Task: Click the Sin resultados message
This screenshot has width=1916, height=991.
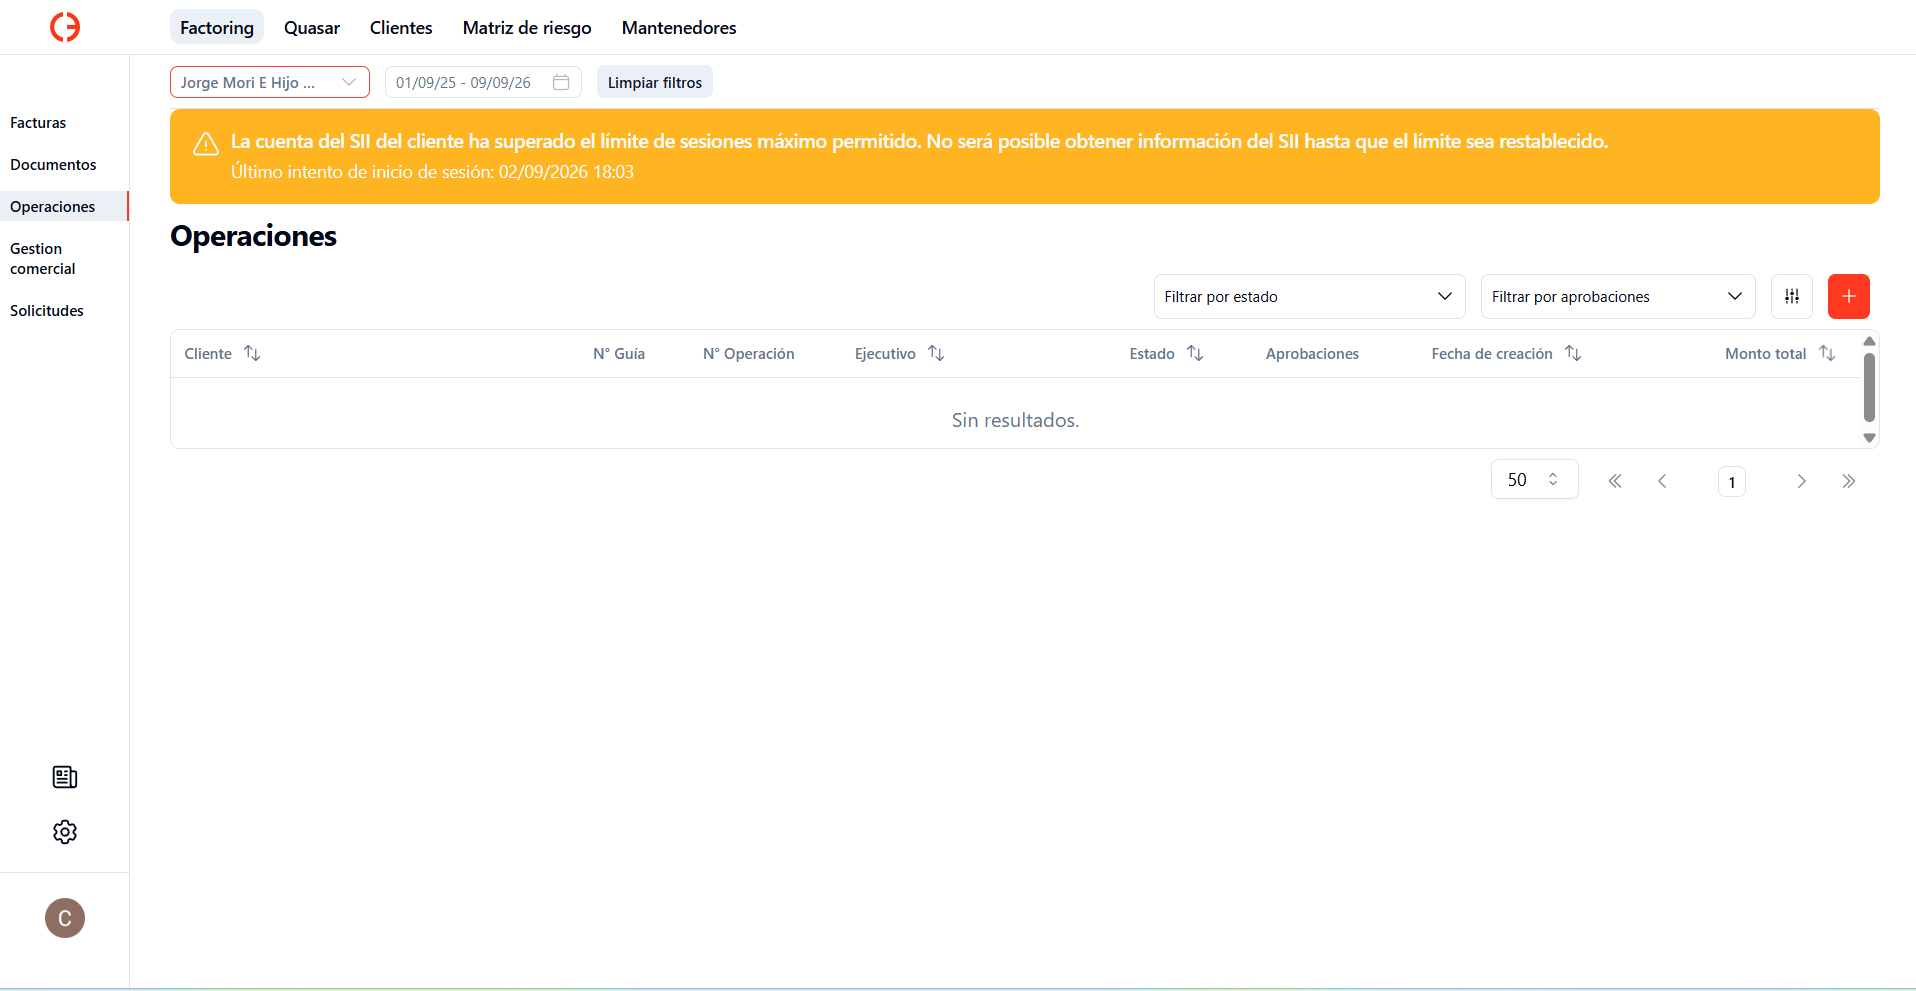Action: tap(1015, 420)
